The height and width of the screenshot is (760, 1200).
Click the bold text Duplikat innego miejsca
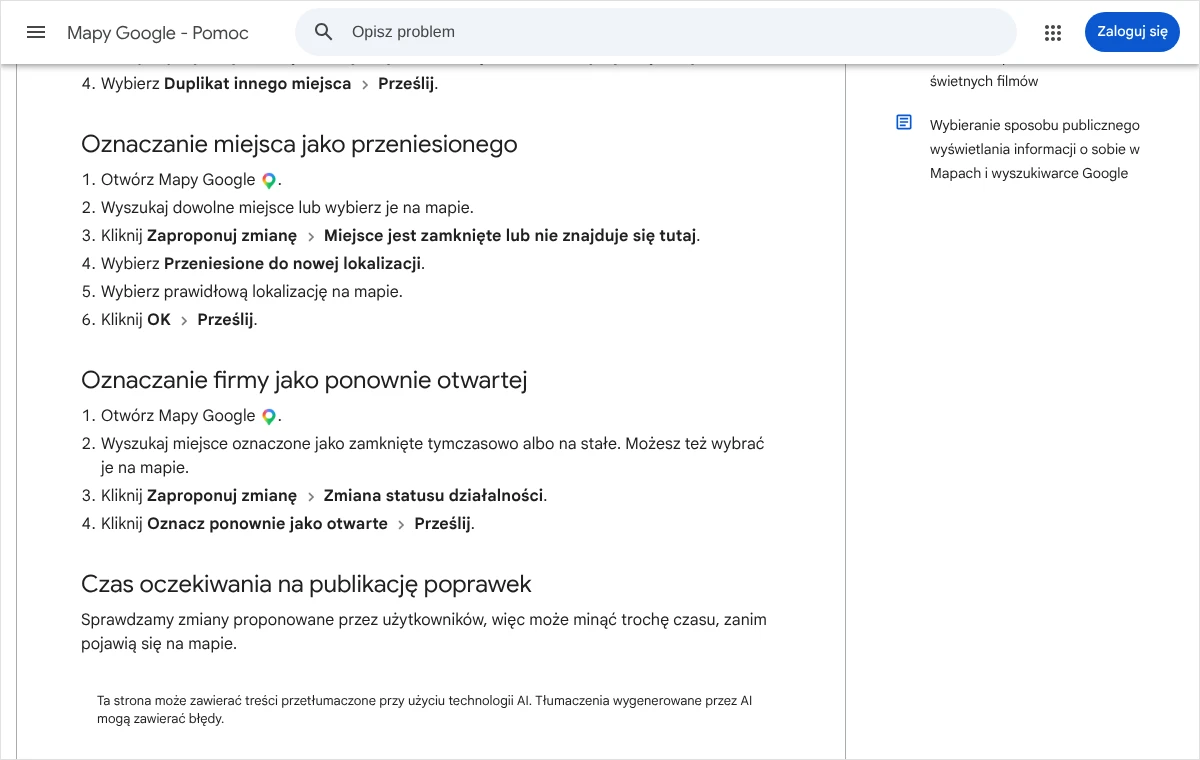point(258,84)
